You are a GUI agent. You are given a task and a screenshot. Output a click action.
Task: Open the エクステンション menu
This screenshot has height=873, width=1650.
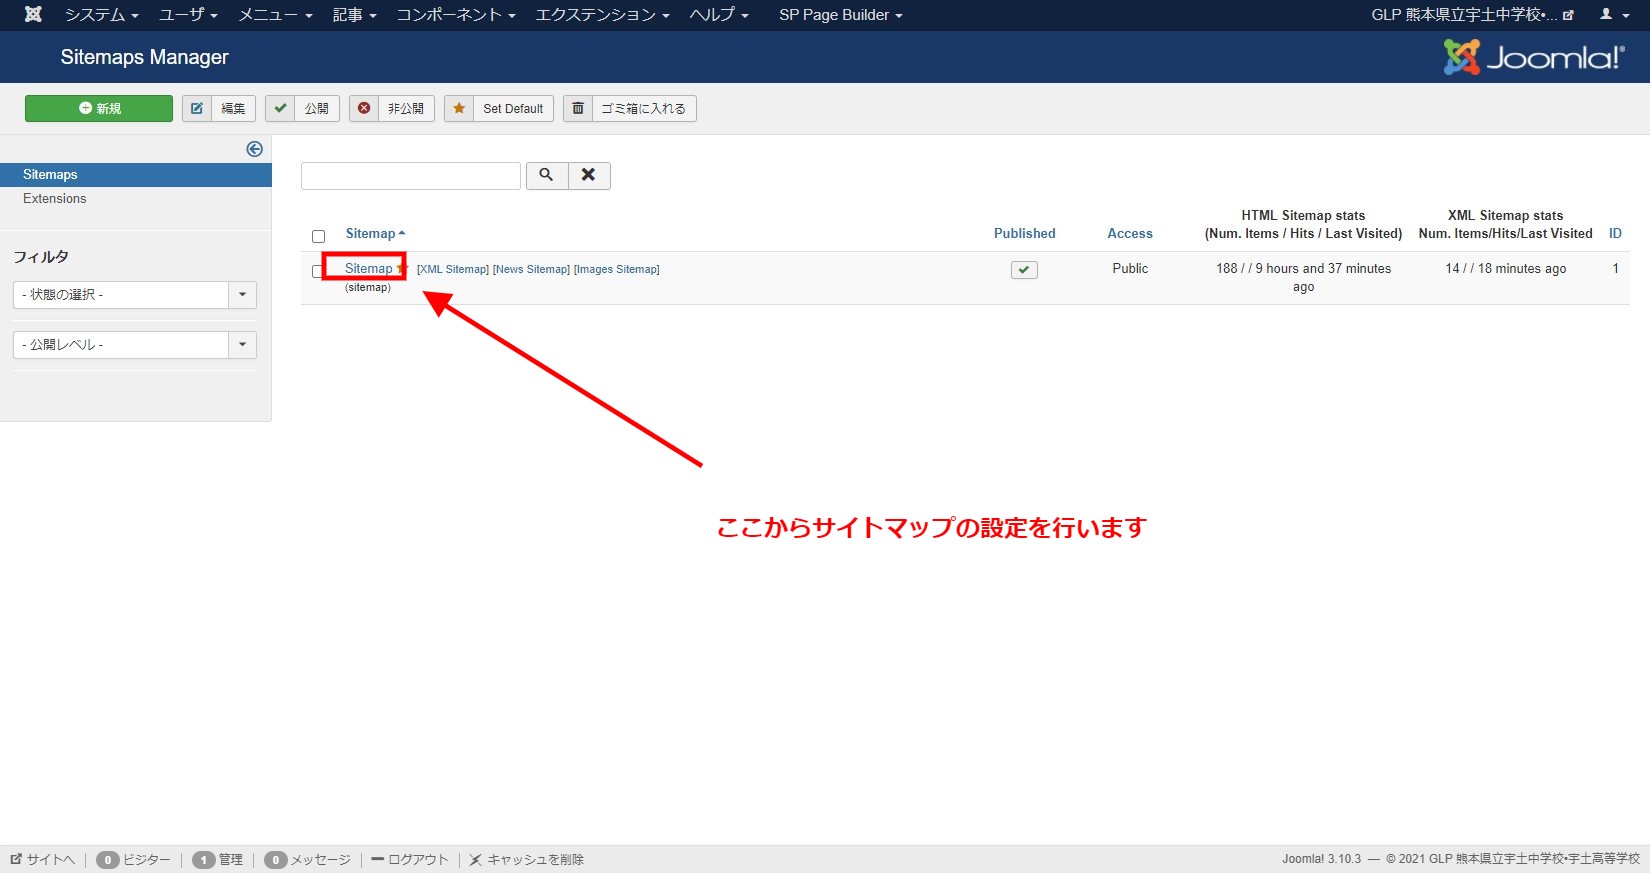[x=602, y=15]
